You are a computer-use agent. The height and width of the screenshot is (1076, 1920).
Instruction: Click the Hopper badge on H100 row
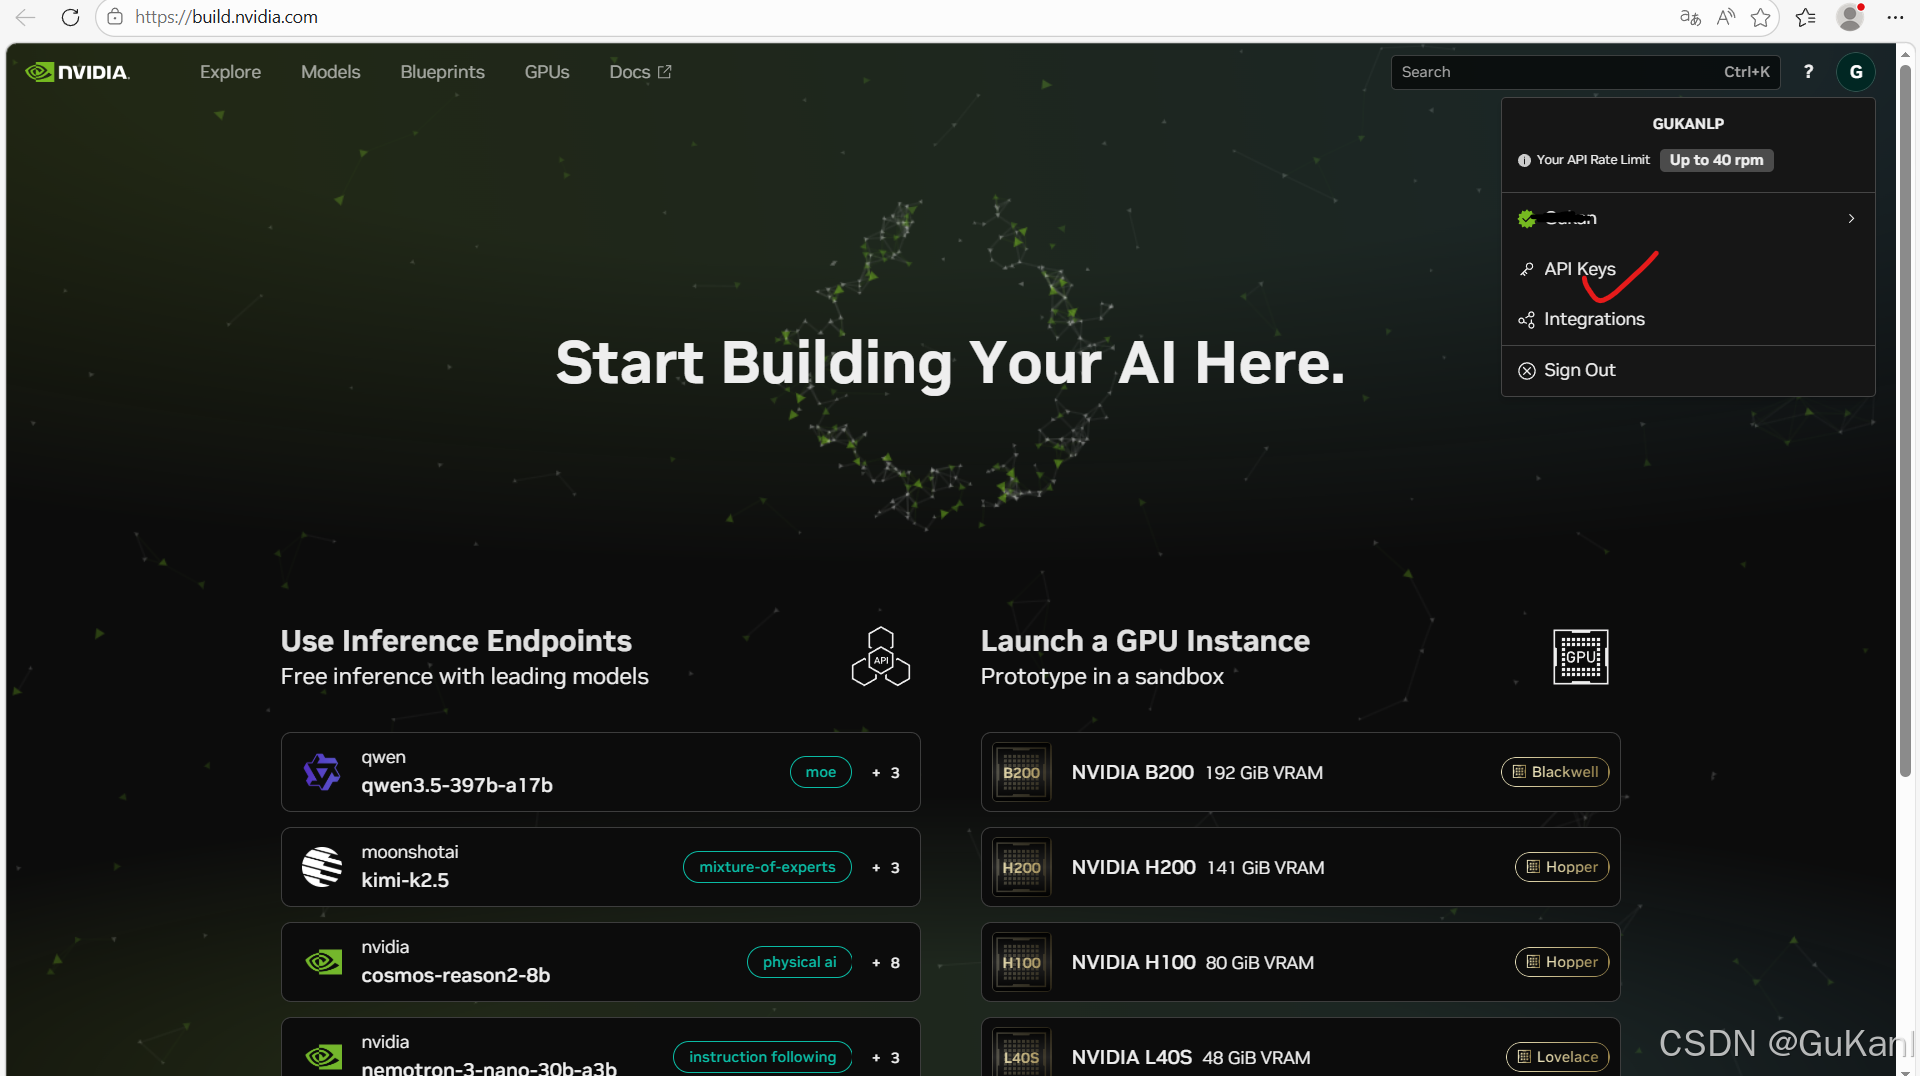[1562, 962]
